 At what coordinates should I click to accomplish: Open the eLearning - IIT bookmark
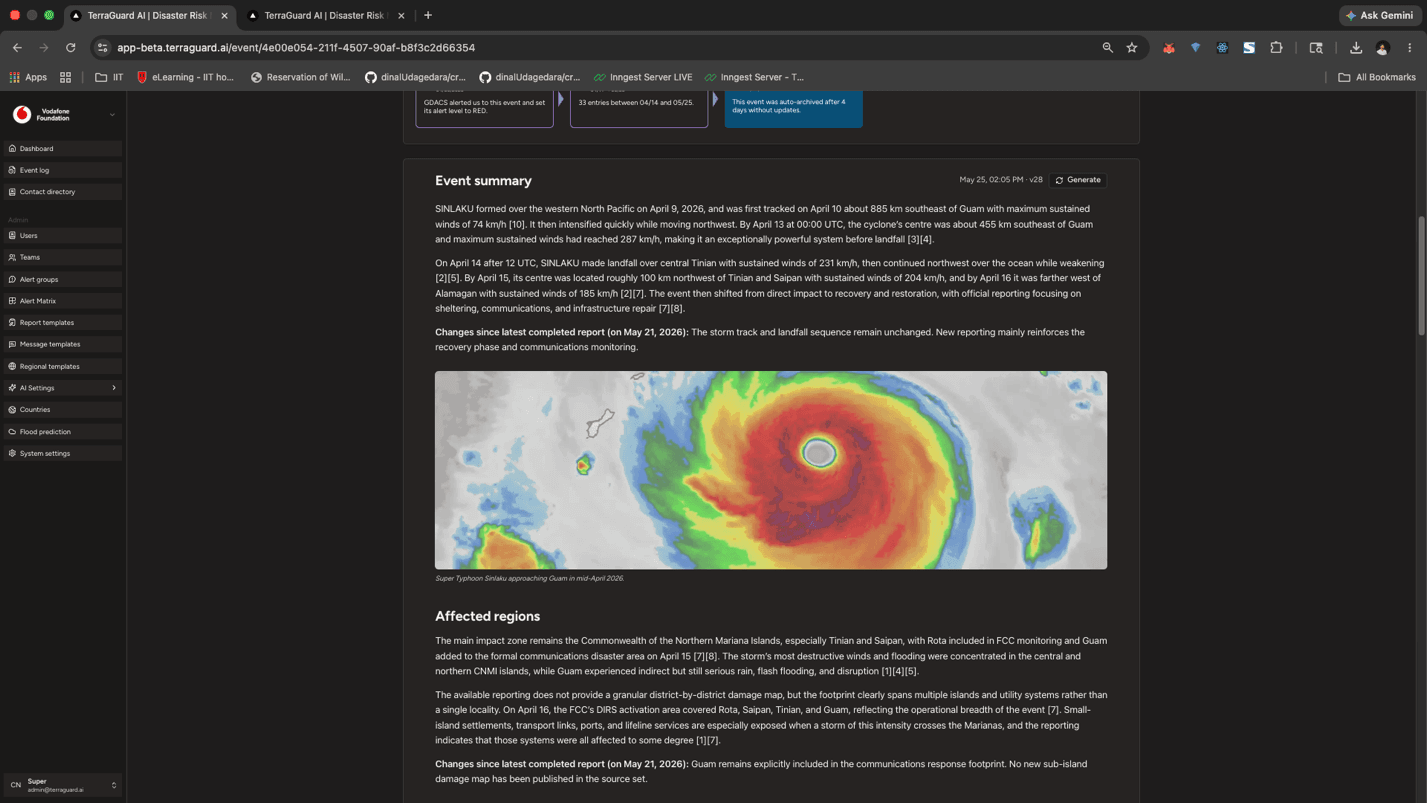click(185, 77)
